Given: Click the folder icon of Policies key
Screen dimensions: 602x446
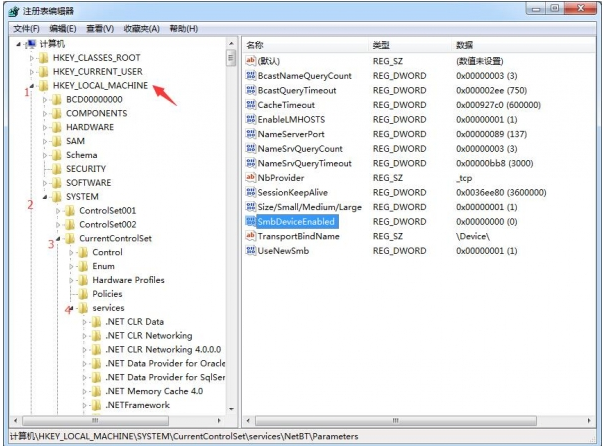Looking at the screenshot, I should (x=83, y=294).
